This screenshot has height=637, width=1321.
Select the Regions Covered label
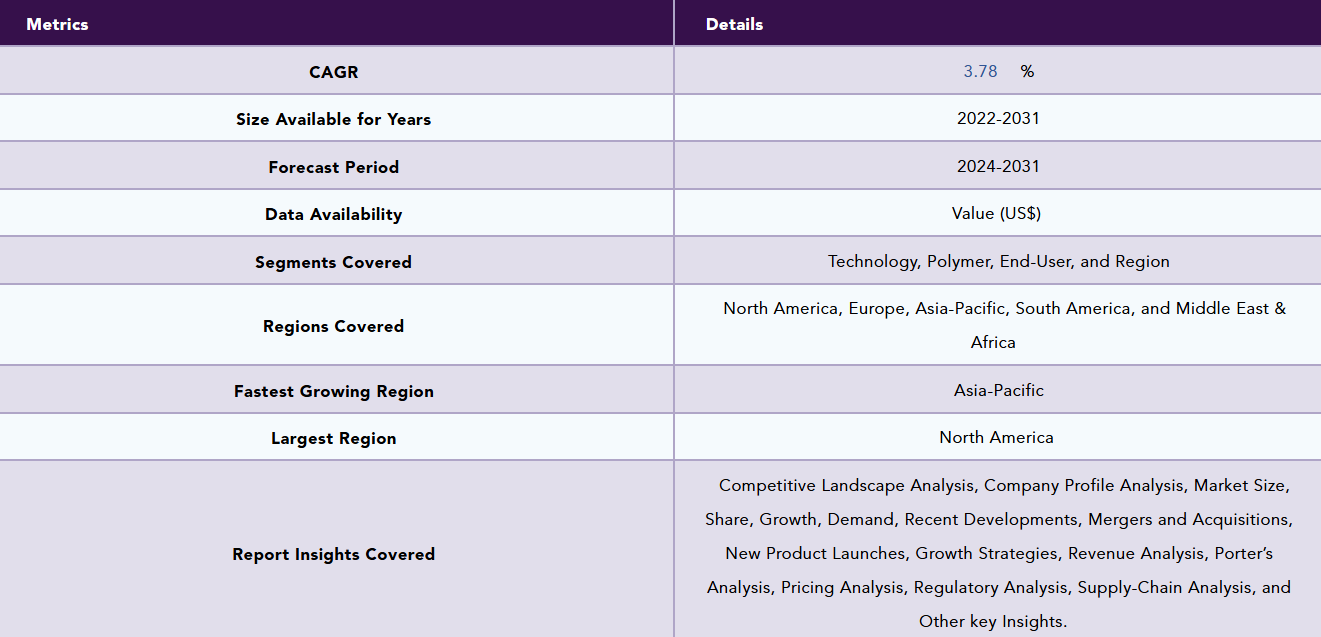click(334, 326)
